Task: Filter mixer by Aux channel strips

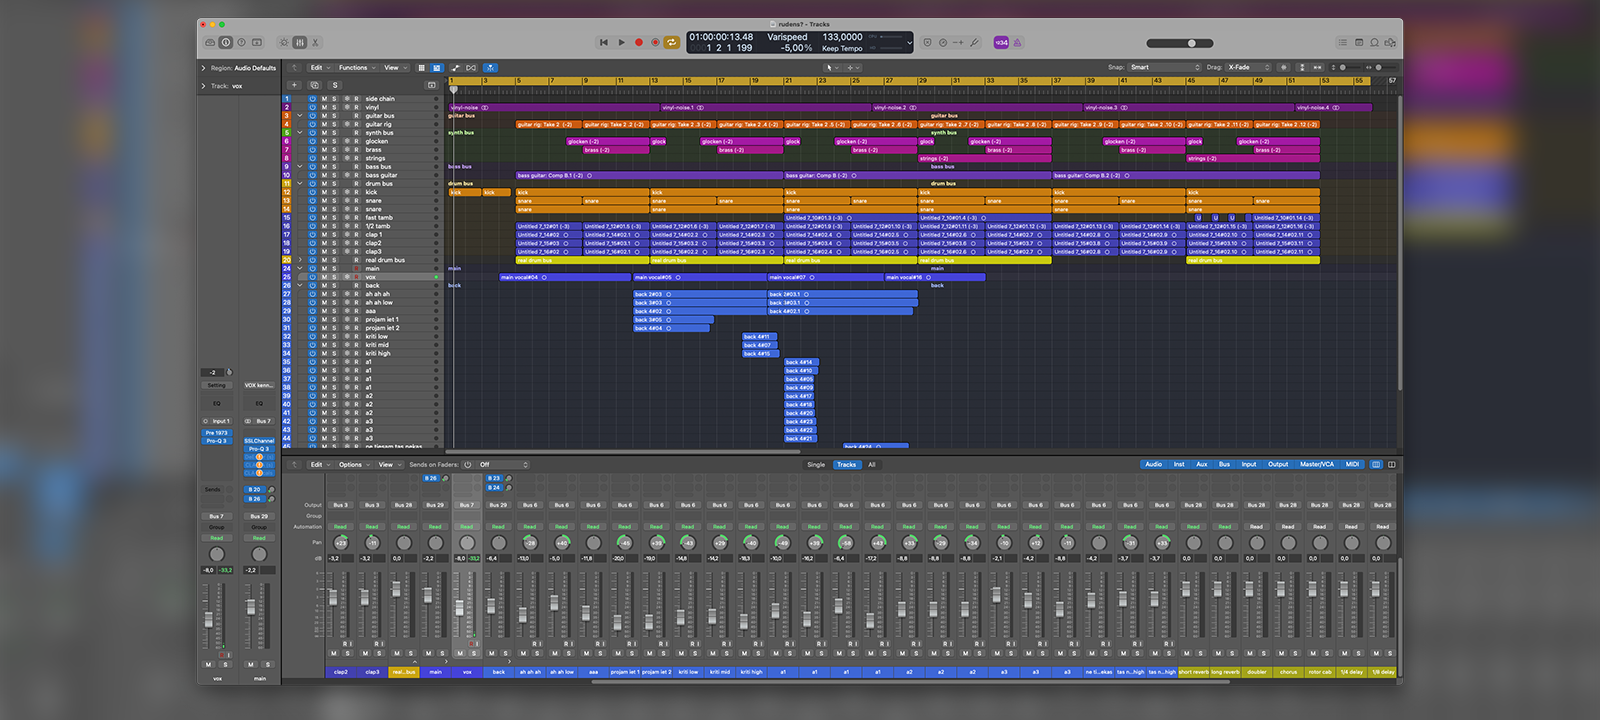Action: (x=1201, y=465)
